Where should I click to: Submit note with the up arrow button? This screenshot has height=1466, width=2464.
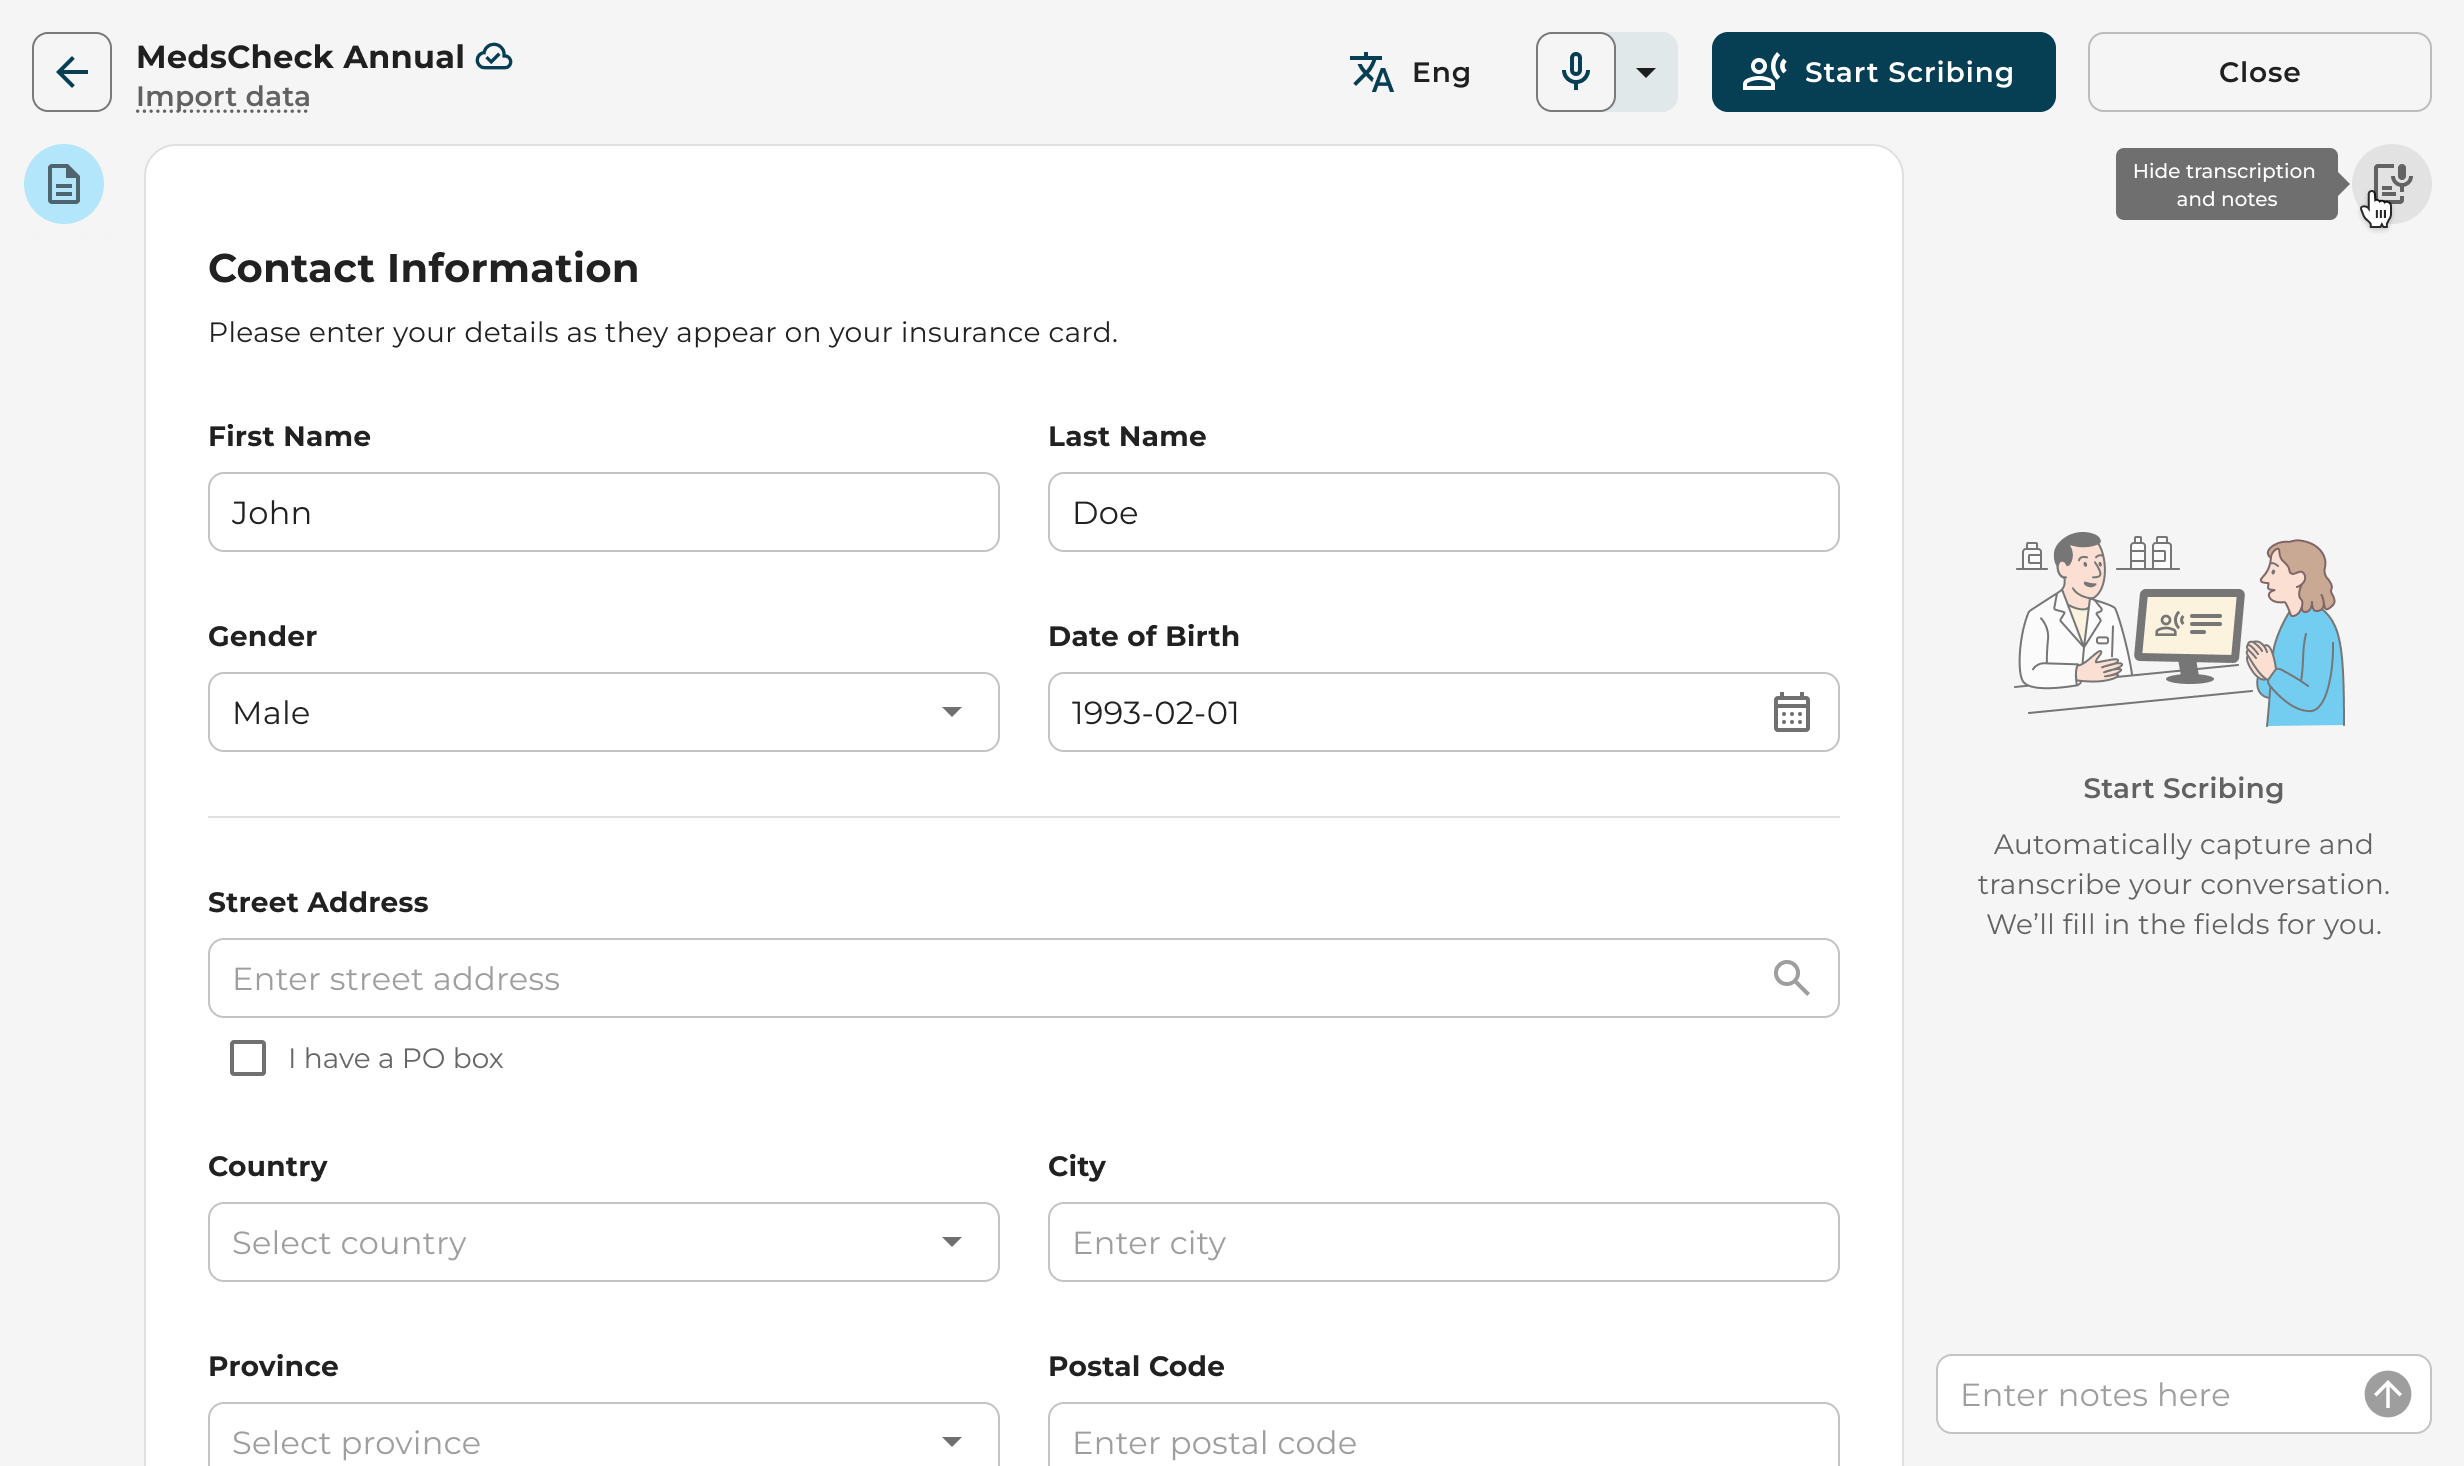(x=2388, y=1394)
